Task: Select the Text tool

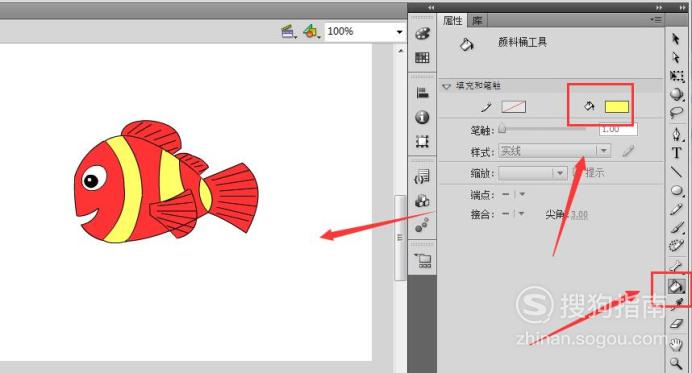Action: pyautogui.click(x=676, y=153)
